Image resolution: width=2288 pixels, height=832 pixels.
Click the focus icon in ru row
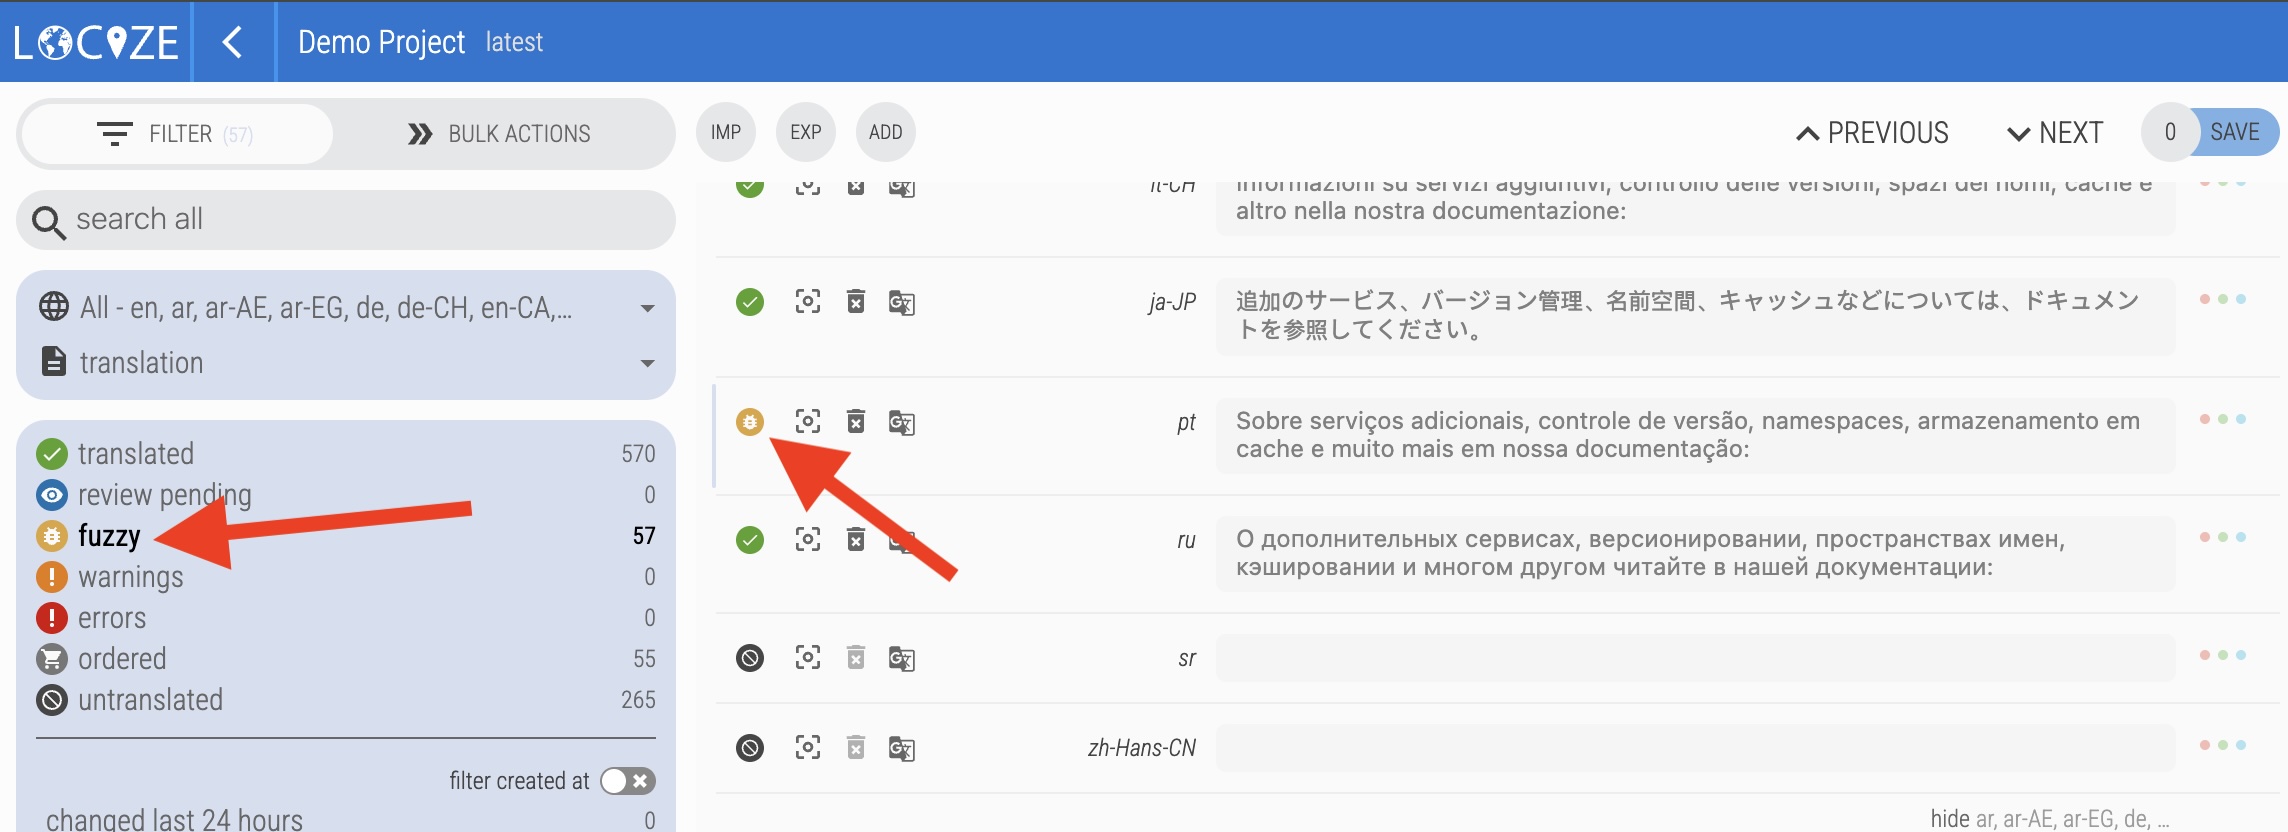(807, 540)
